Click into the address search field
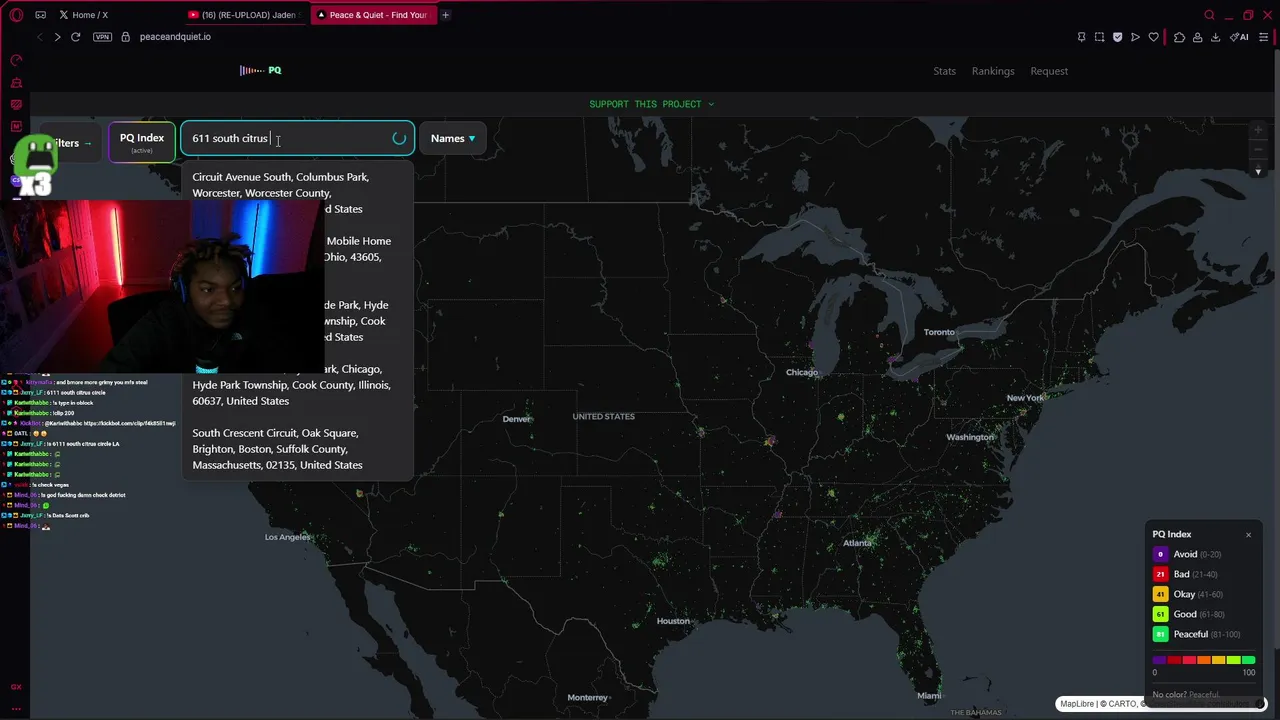This screenshot has width=1280, height=720. pyautogui.click(x=296, y=139)
